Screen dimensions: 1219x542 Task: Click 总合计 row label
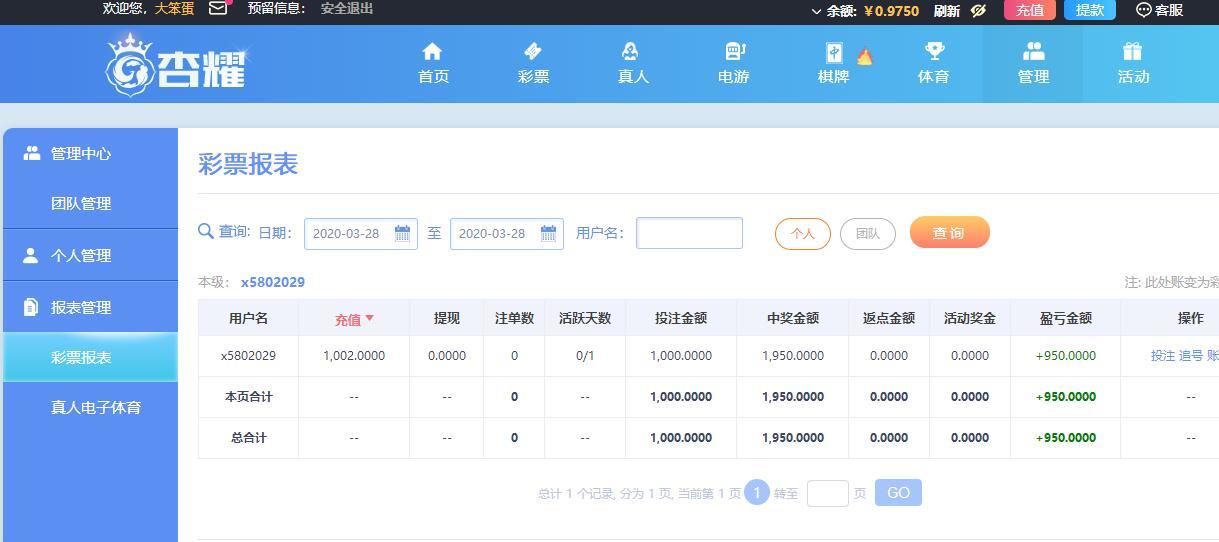point(248,438)
